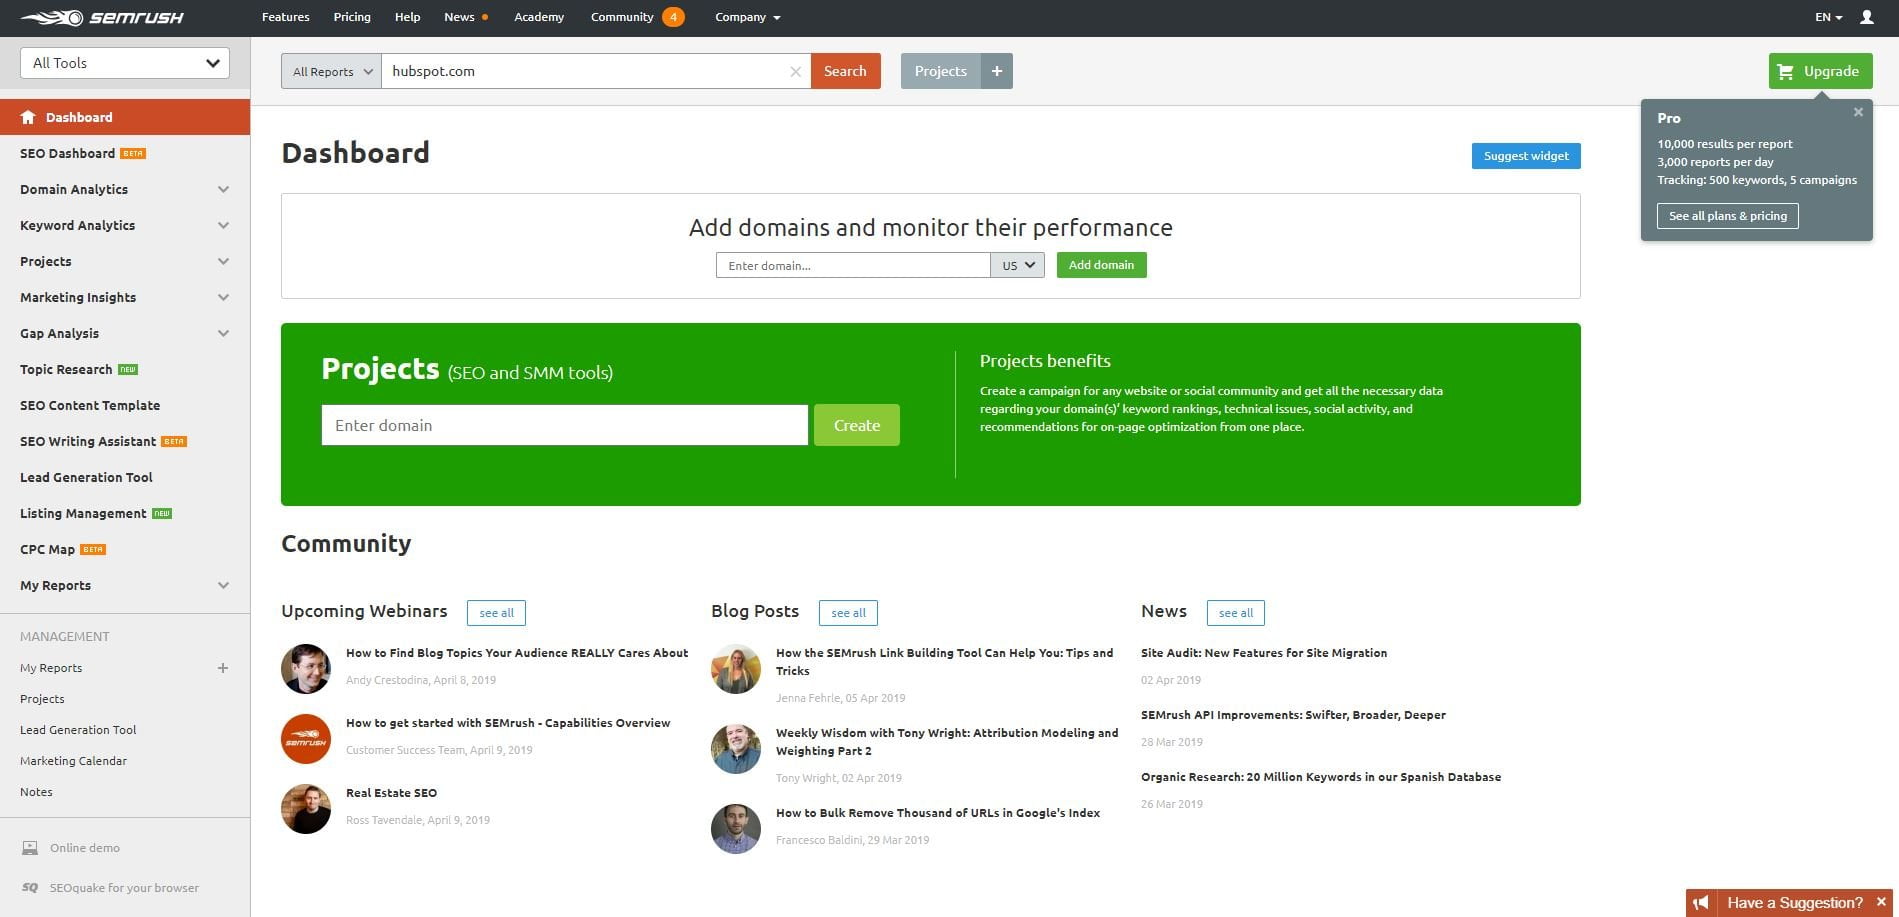
Task: See all Blog Posts
Action: click(848, 613)
